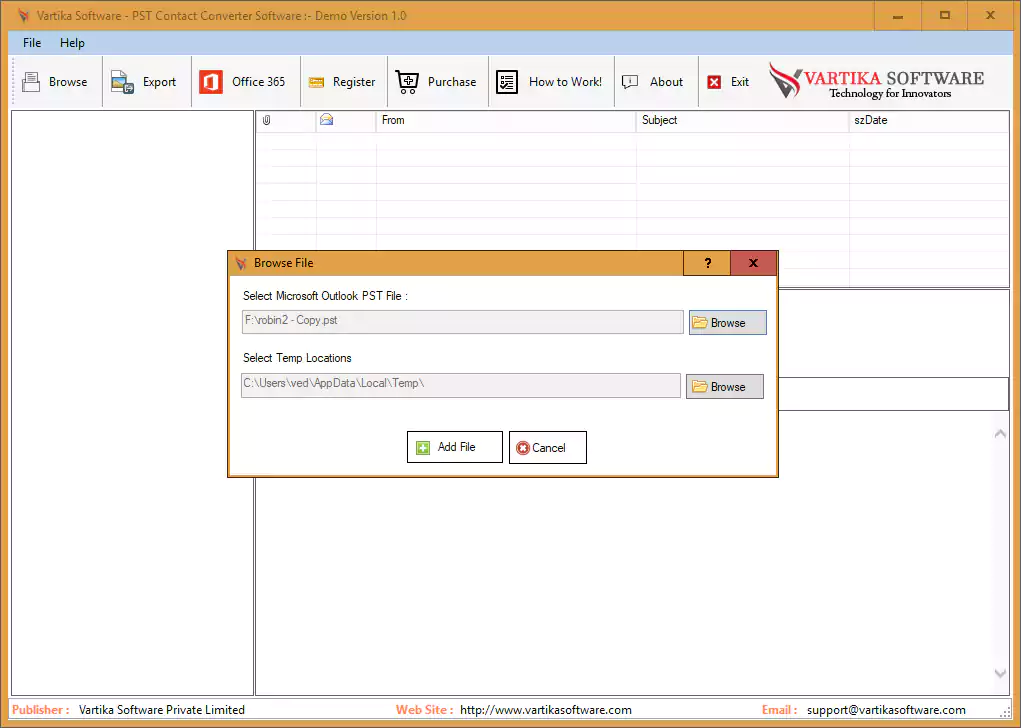This screenshot has height=728, width=1021.
Task: Click the Add File button text
Action: [x=456, y=447]
